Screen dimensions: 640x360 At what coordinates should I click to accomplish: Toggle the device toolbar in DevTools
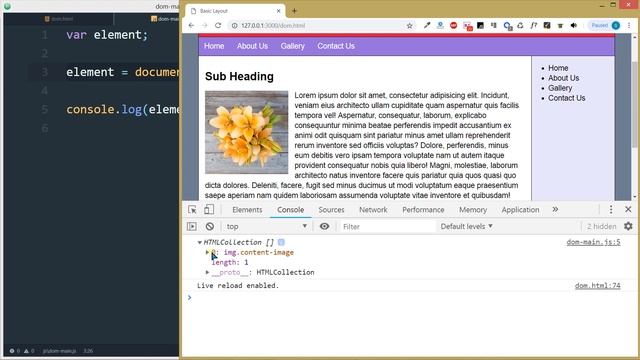pyautogui.click(x=209, y=210)
